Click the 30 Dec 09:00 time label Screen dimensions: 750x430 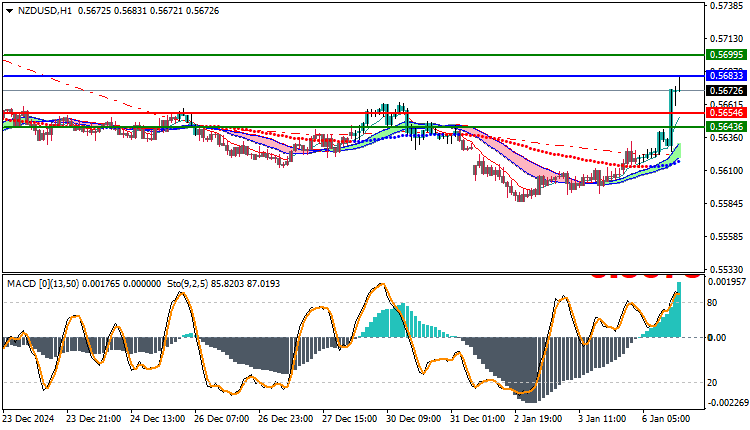coord(414,419)
